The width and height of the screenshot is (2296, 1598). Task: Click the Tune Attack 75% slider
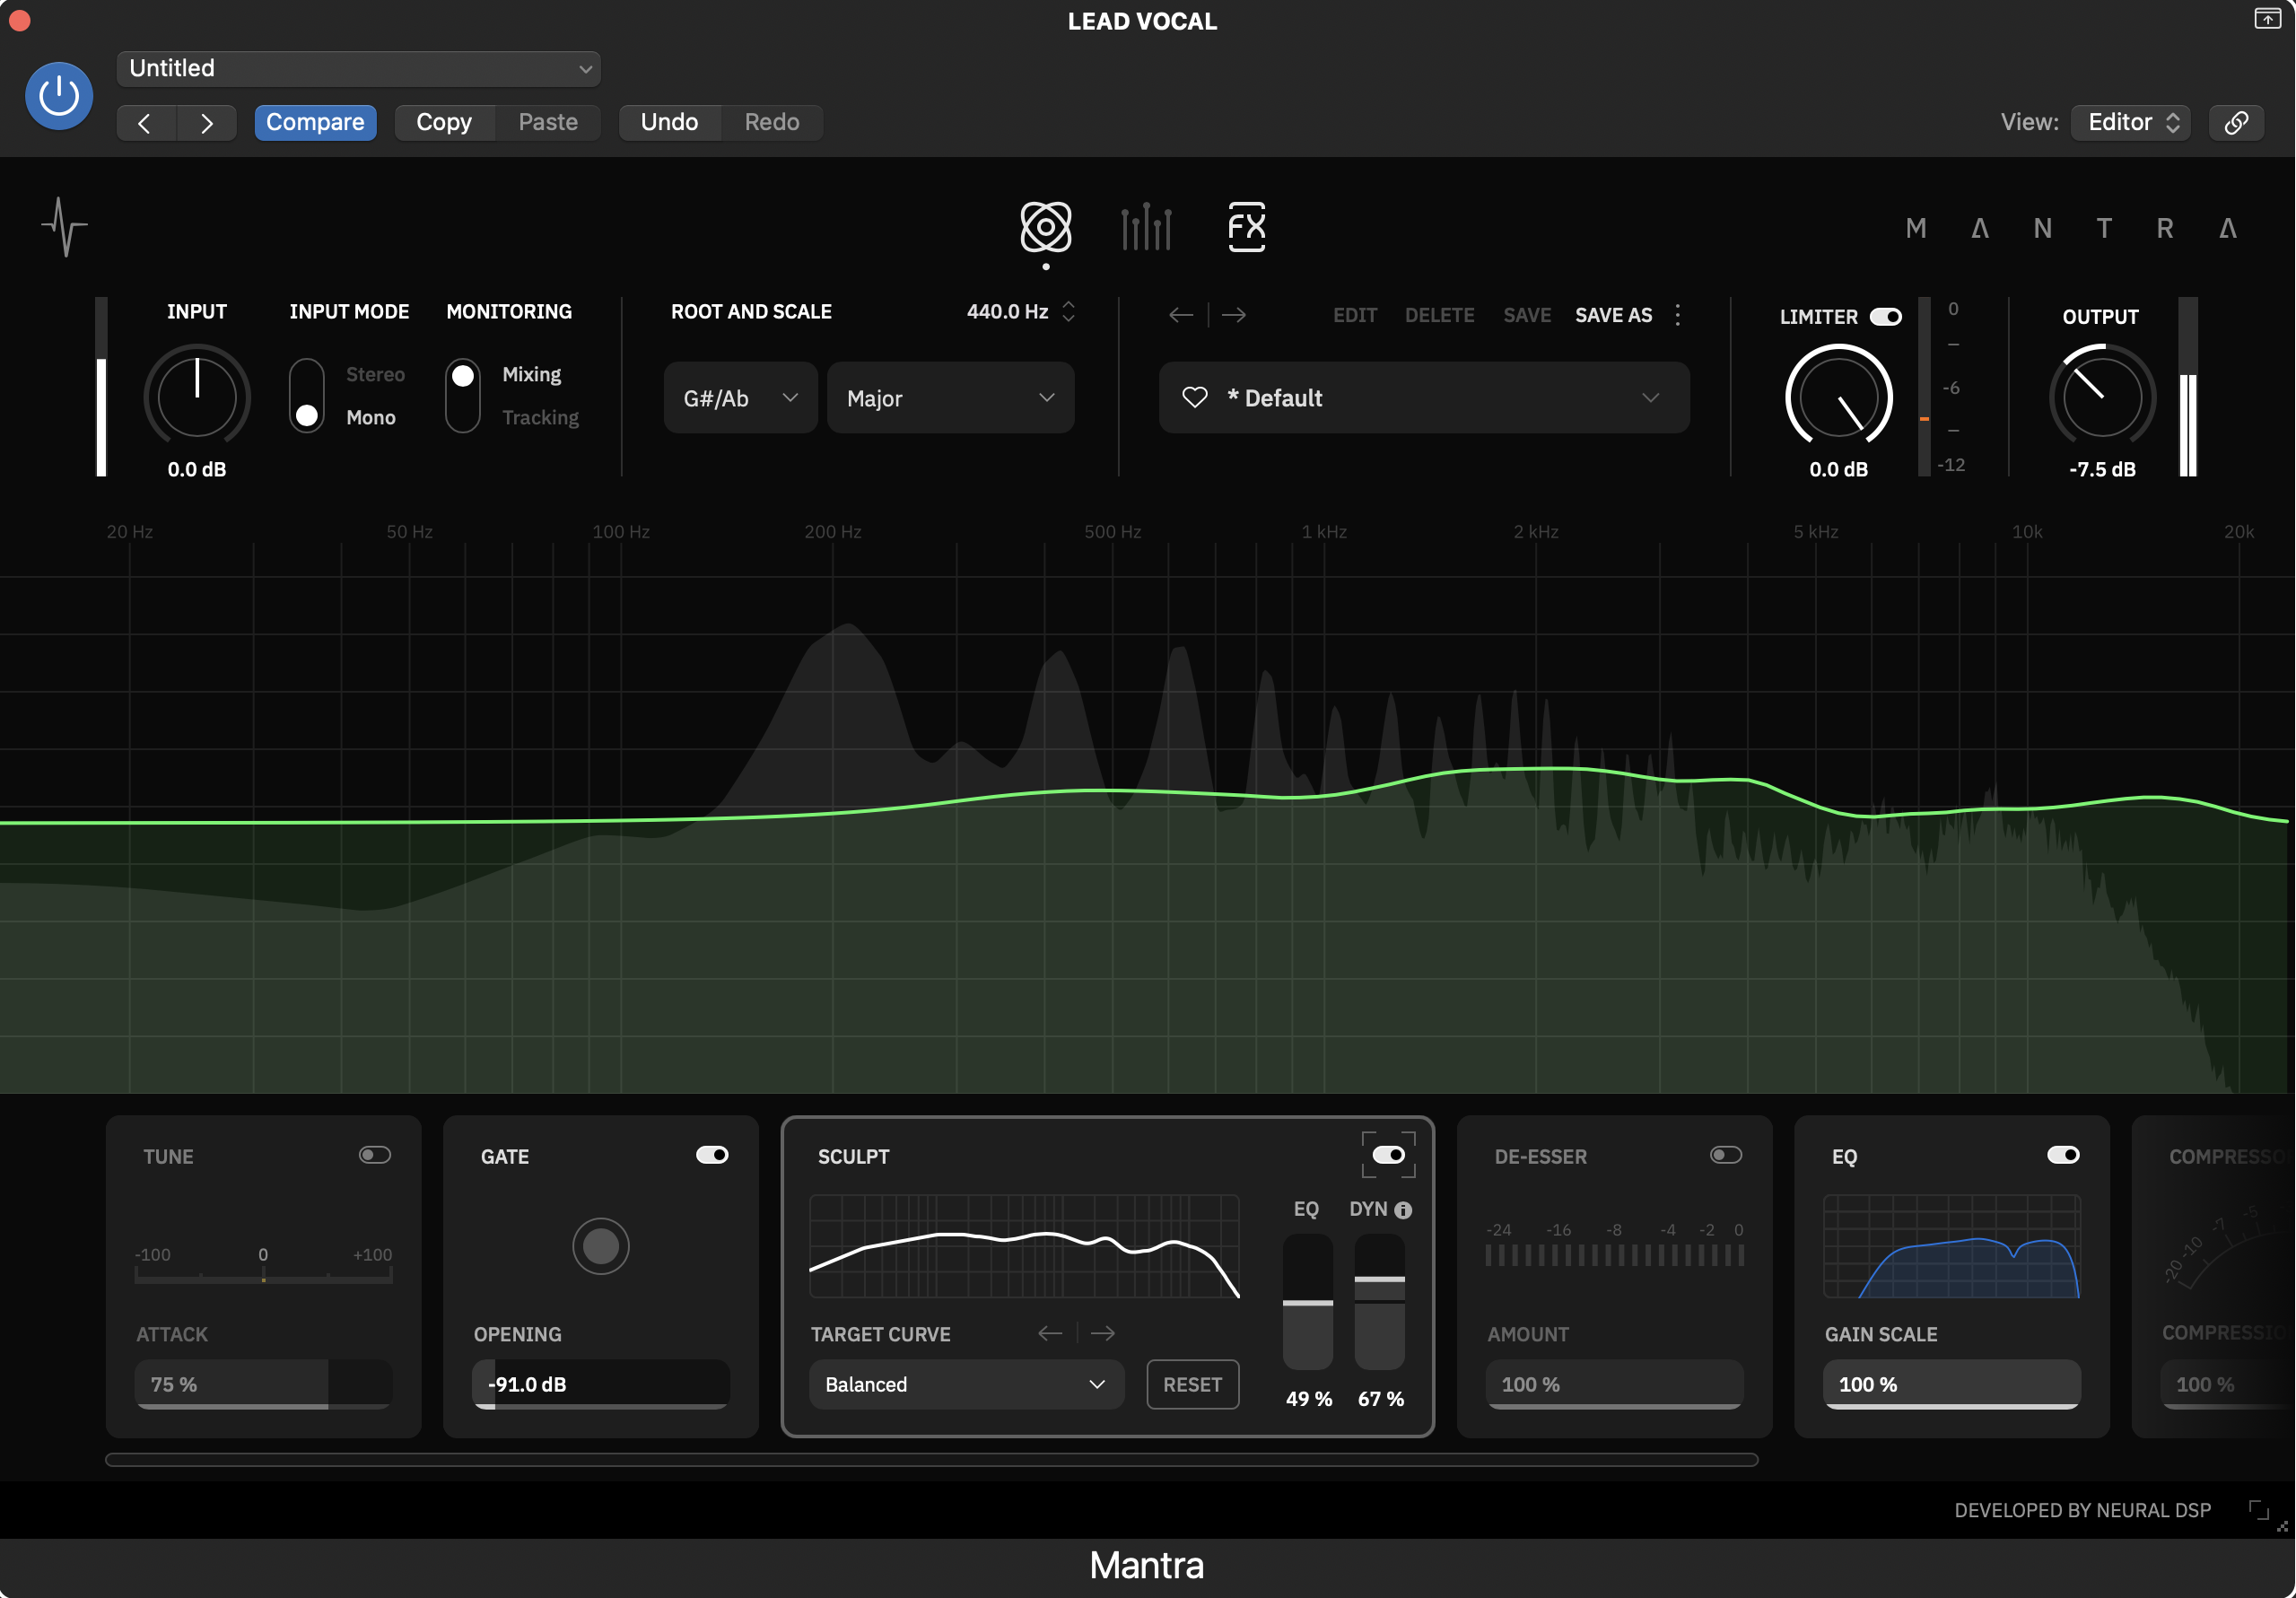click(x=263, y=1384)
